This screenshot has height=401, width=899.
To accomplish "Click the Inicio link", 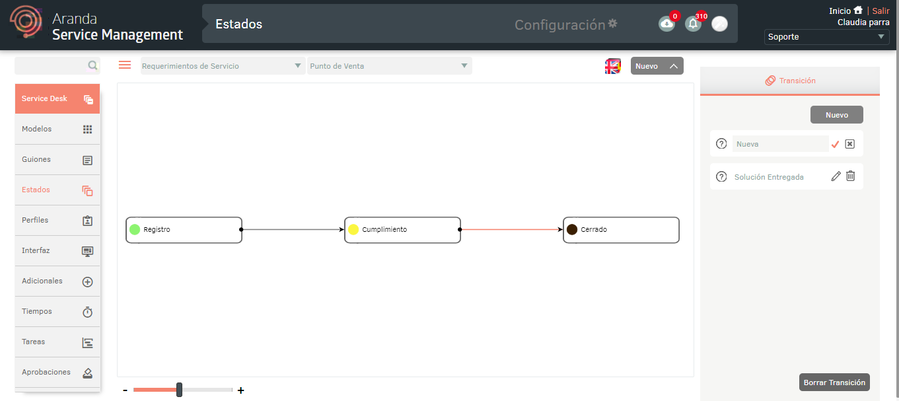I will point(840,11).
